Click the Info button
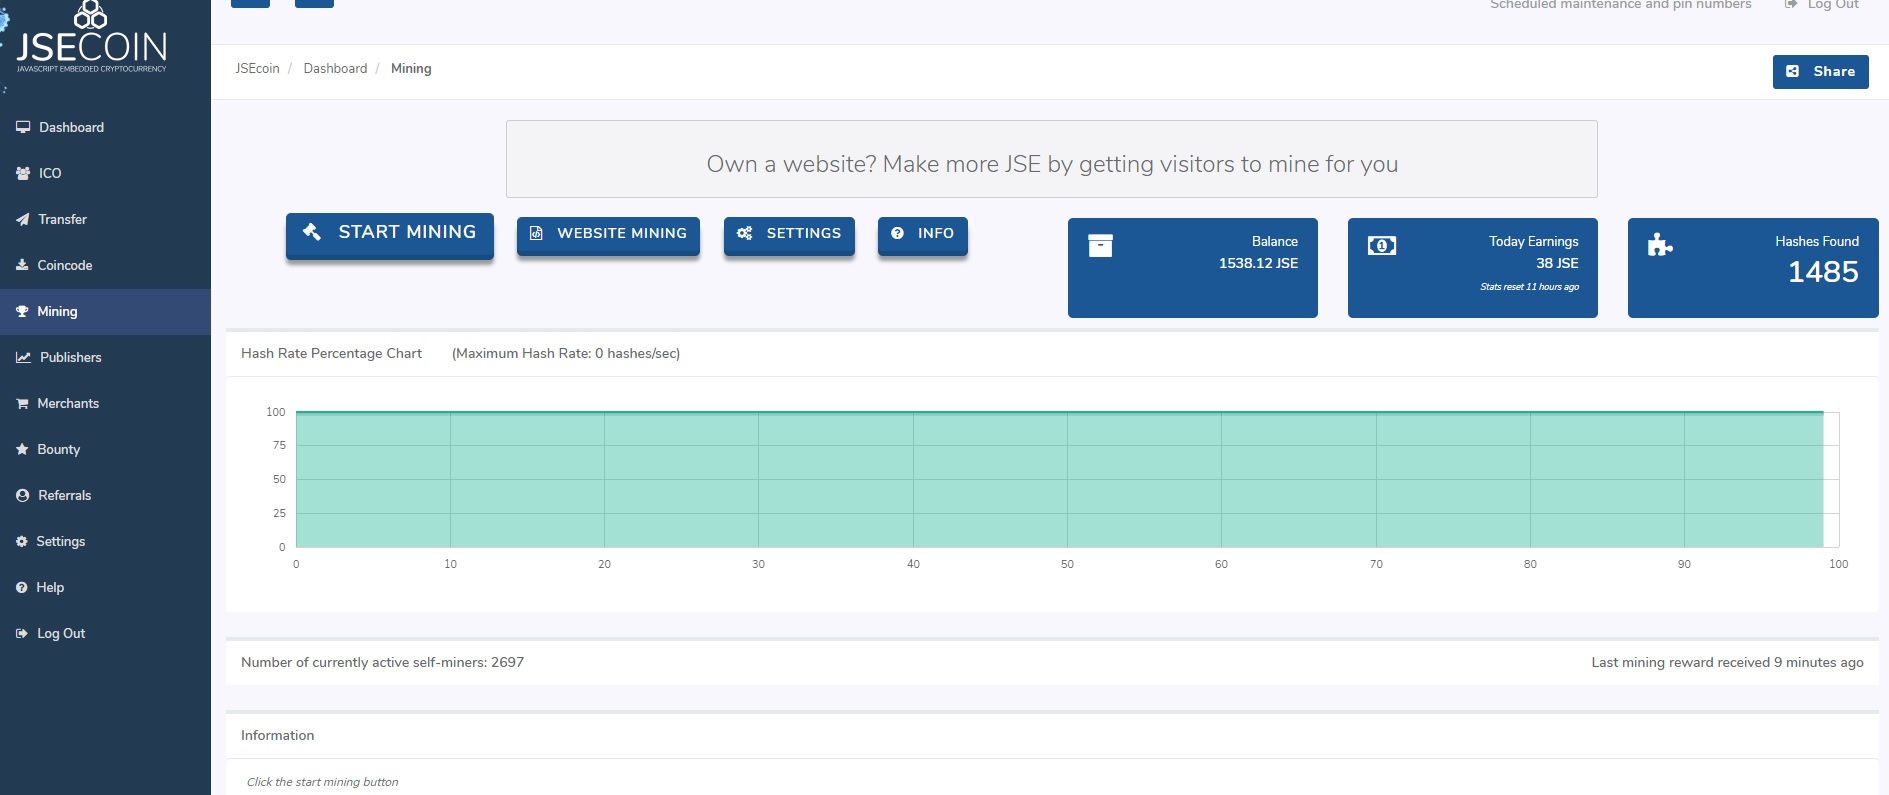The width and height of the screenshot is (1889, 795). coord(922,234)
